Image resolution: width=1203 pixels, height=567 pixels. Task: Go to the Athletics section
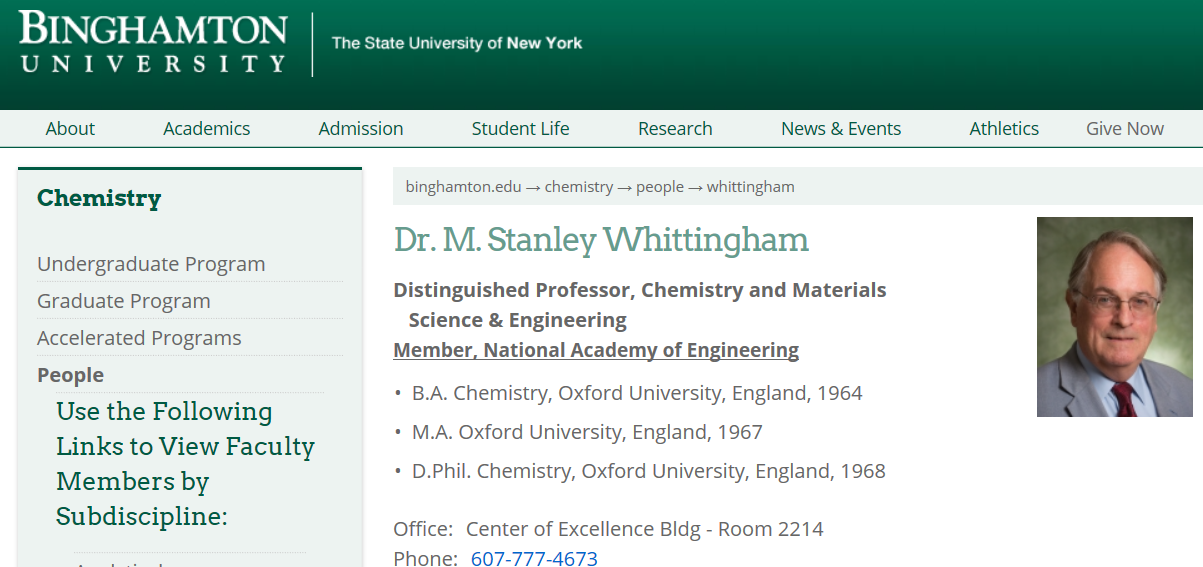(x=1004, y=128)
